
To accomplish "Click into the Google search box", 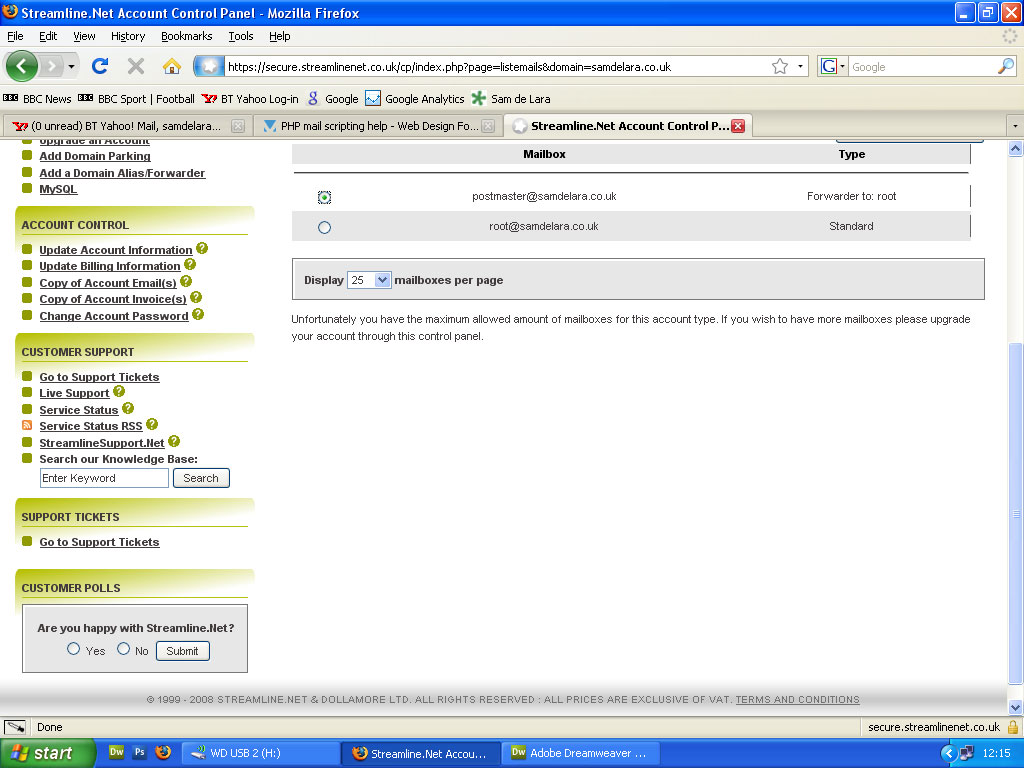I will (923, 67).
